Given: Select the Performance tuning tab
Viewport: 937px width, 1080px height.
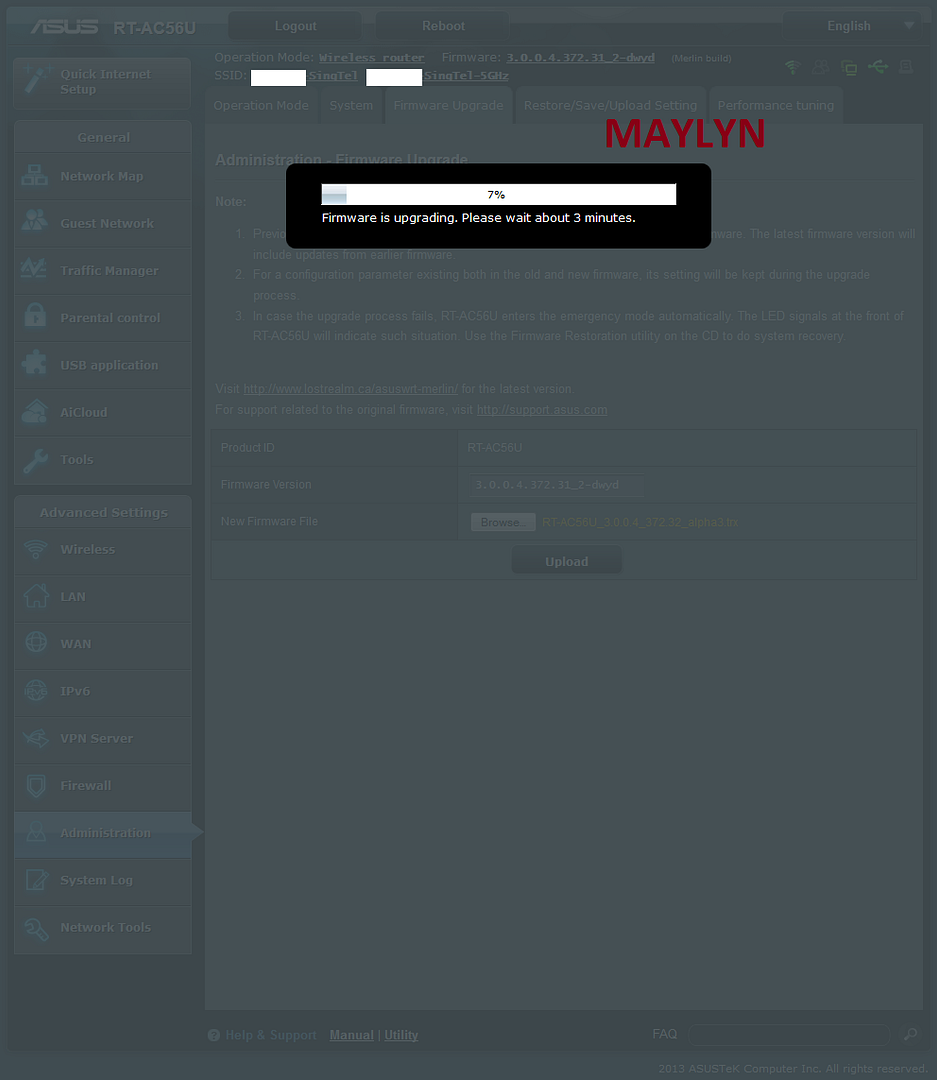Looking at the screenshot, I should (x=775, y=106).
